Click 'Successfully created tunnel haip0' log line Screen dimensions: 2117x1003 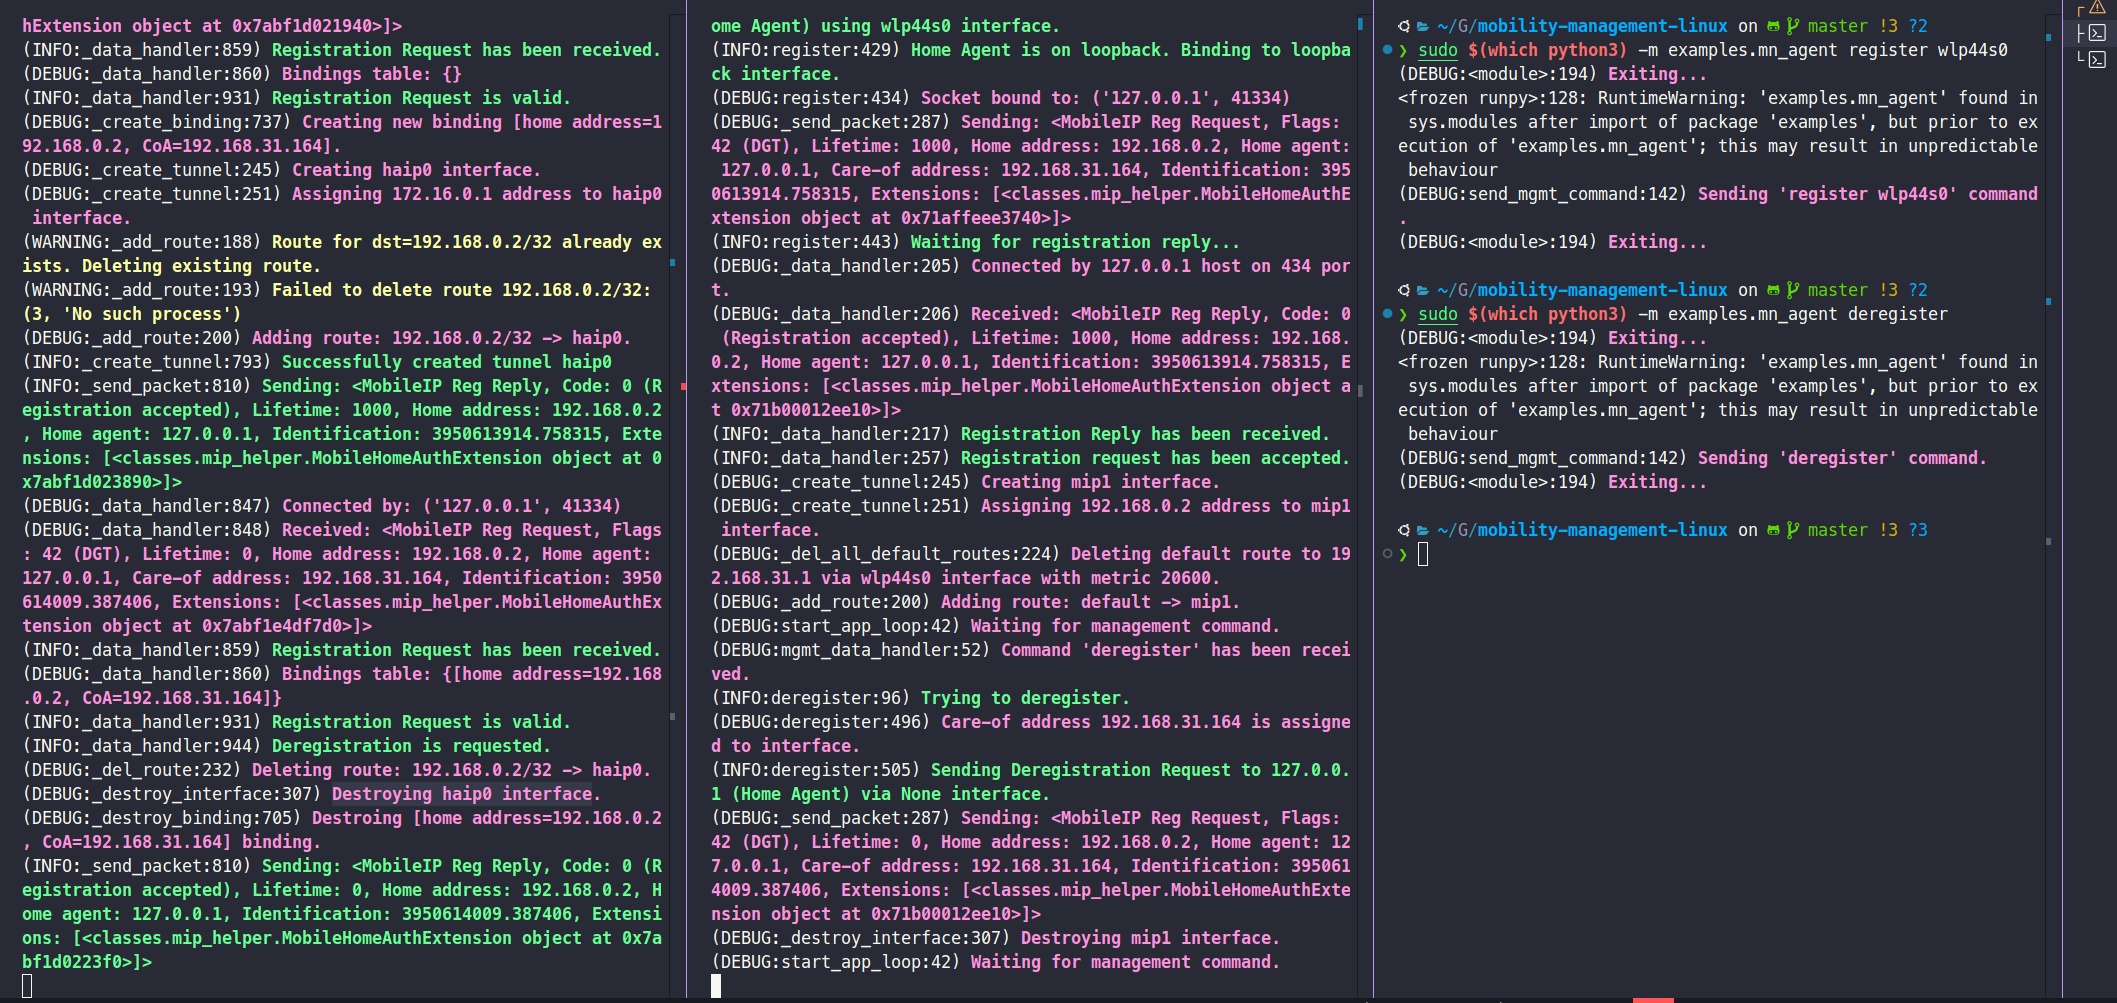coord(447,362)
